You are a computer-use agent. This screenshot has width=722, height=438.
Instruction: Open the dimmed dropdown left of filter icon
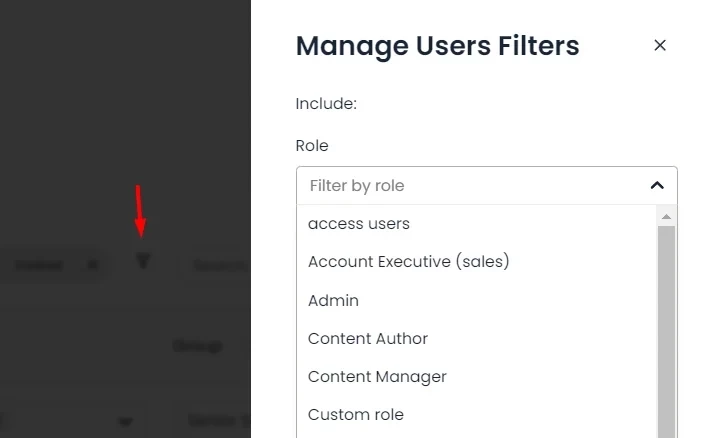tap(55, 265)
